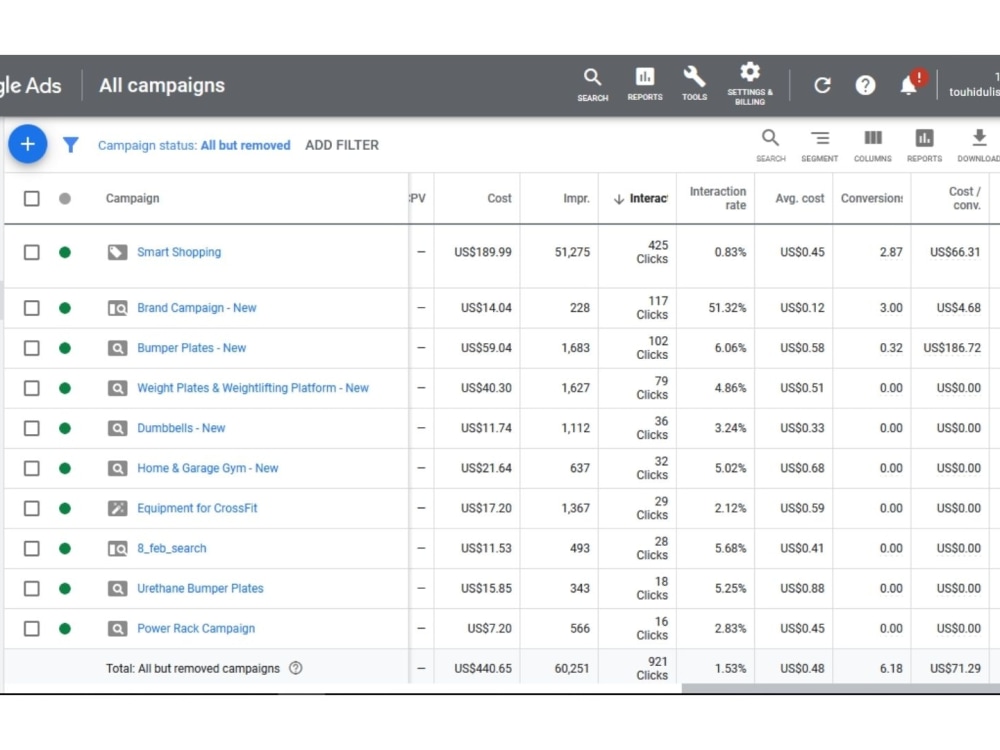Screen dimensions: 1000x750
Task: Open the Columns toolbar option
Action: pos(872,145)
